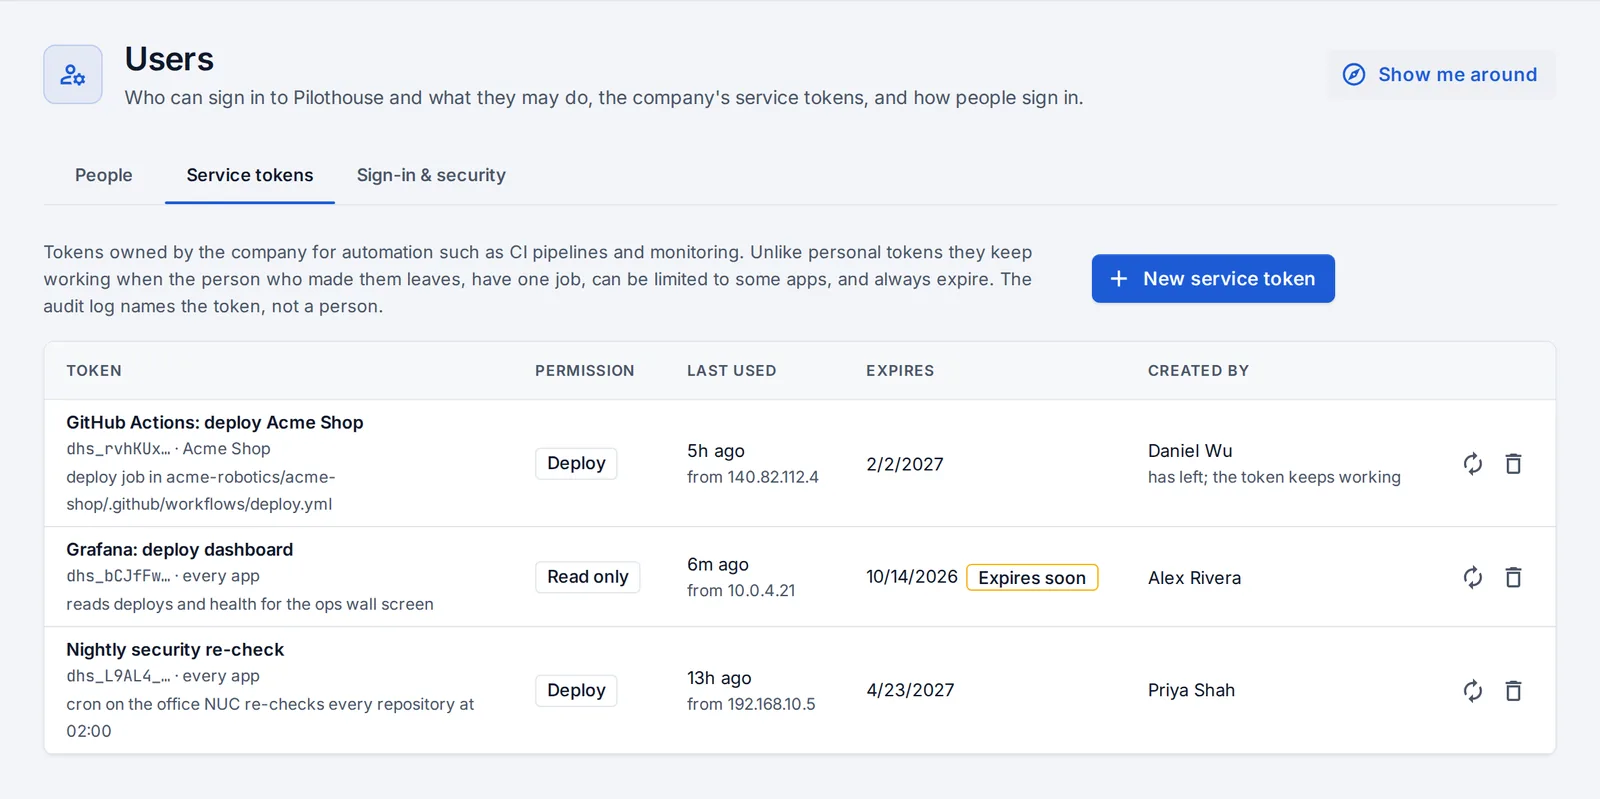Click 'from 192.168.10.5' address
Image resolution: width=1600 pixels, height=799 pixels.
[x=751, y=704]
